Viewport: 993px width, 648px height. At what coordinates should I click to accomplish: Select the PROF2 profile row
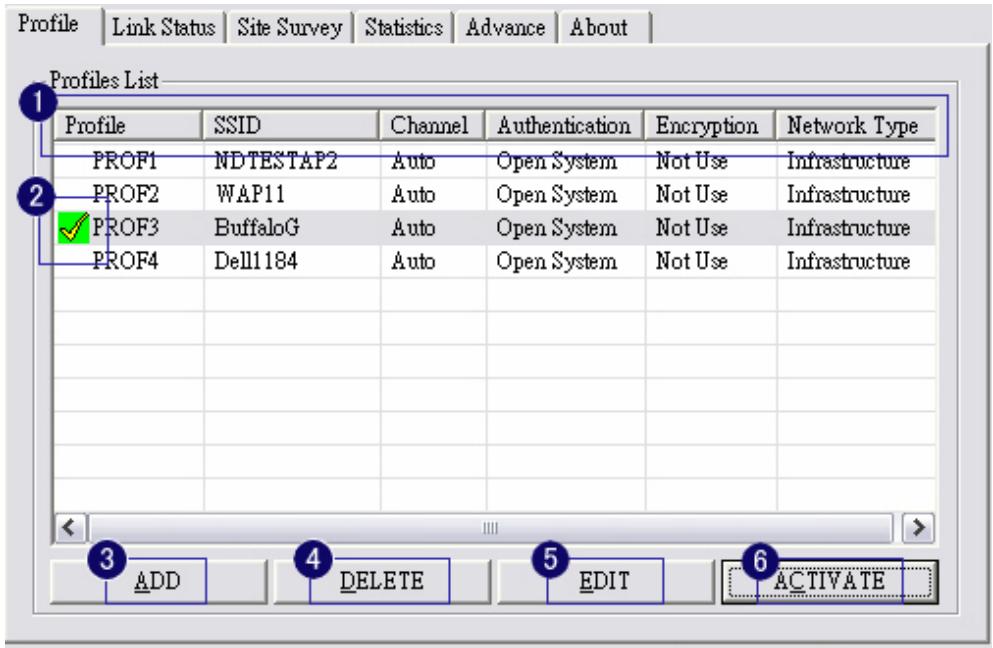click(495, 194)
